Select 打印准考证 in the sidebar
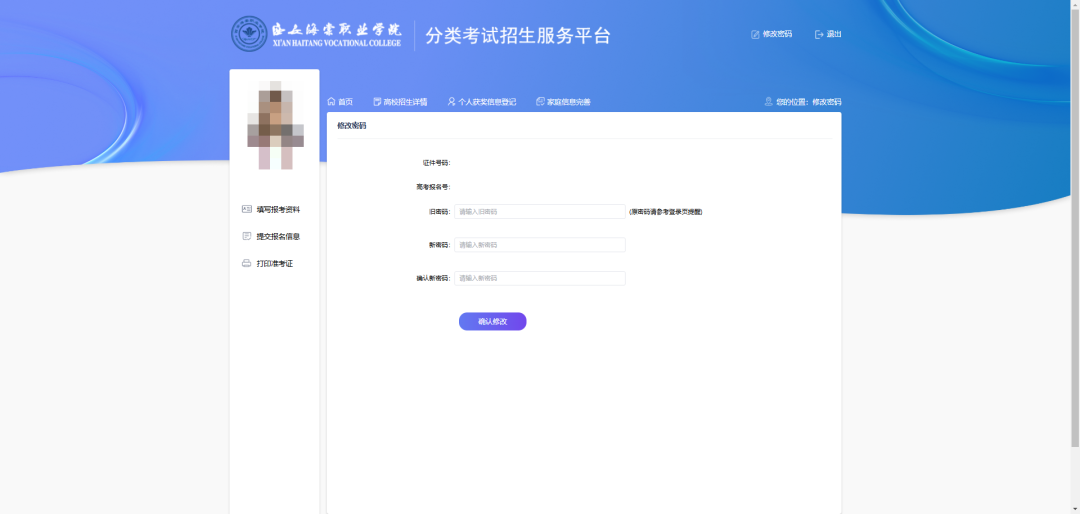 (267, 264)
